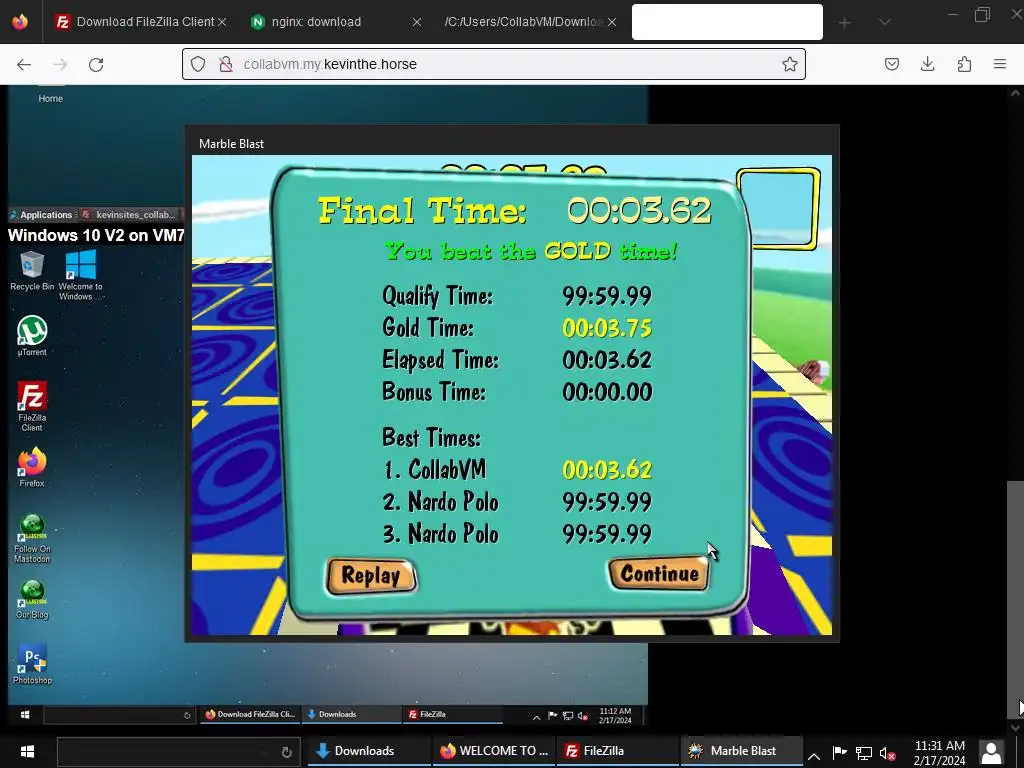Image resolution: width=1024 pixels, height=768 pixels.
Task: Click the Replay button in Marble Blast
Action: 370,576
